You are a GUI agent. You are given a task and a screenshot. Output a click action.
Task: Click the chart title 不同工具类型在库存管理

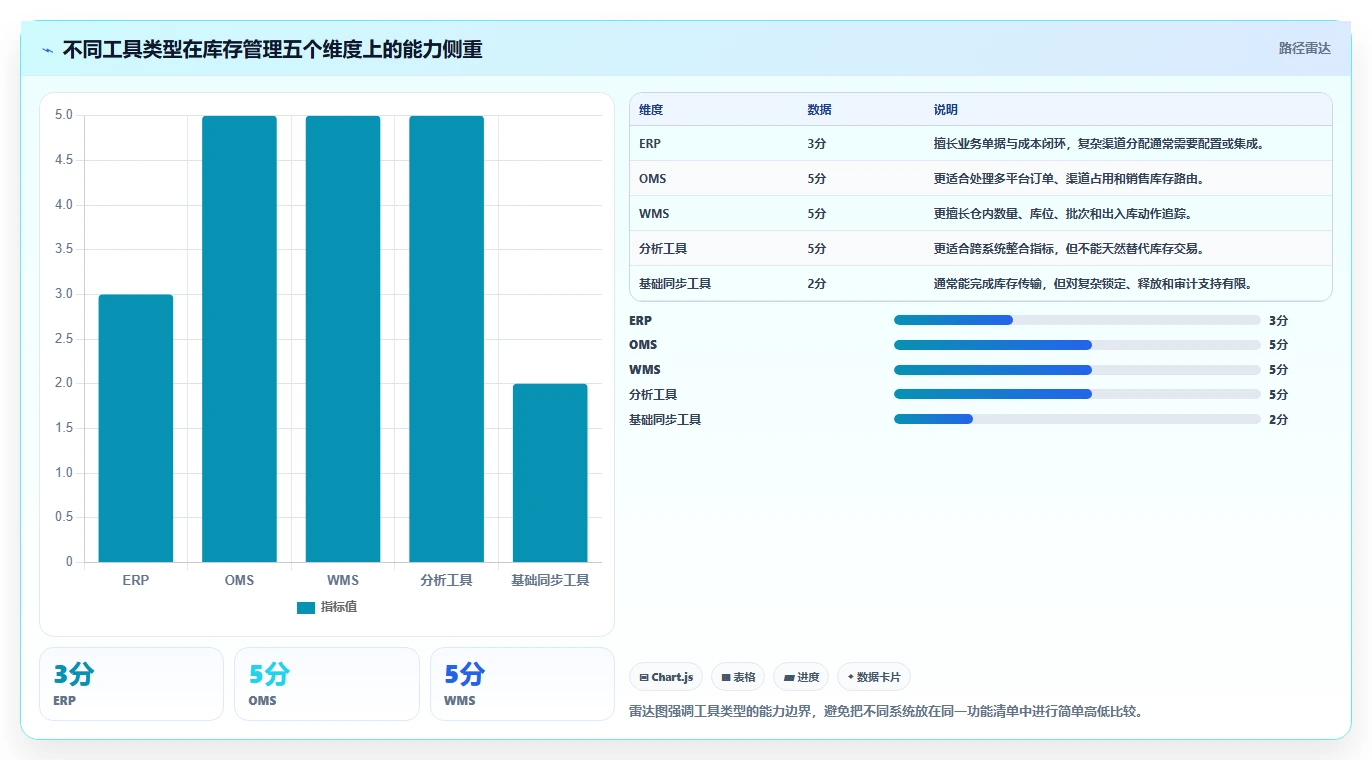click(x=273, y=49)
